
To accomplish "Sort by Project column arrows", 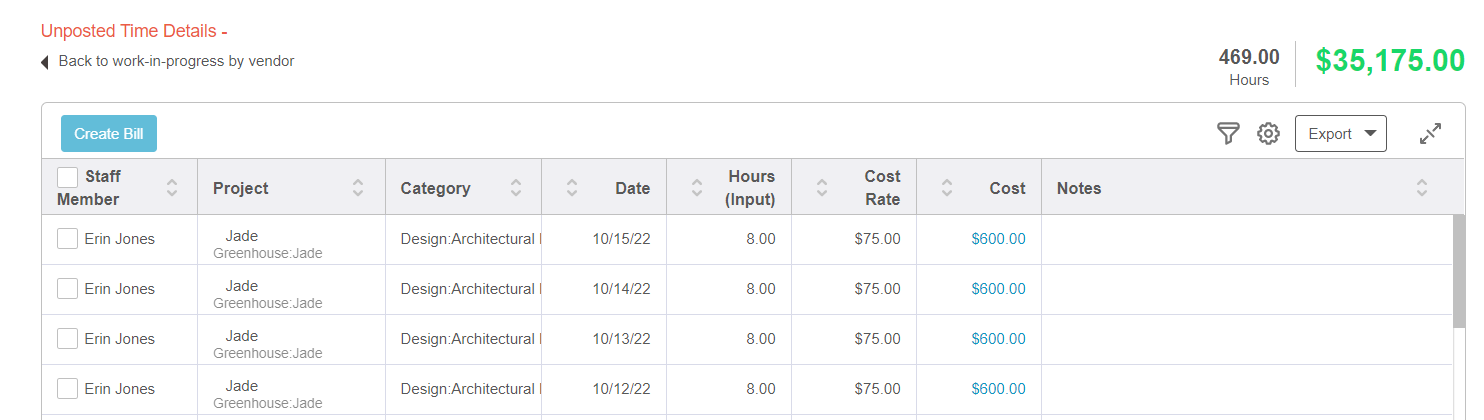I will click(358, 188).
